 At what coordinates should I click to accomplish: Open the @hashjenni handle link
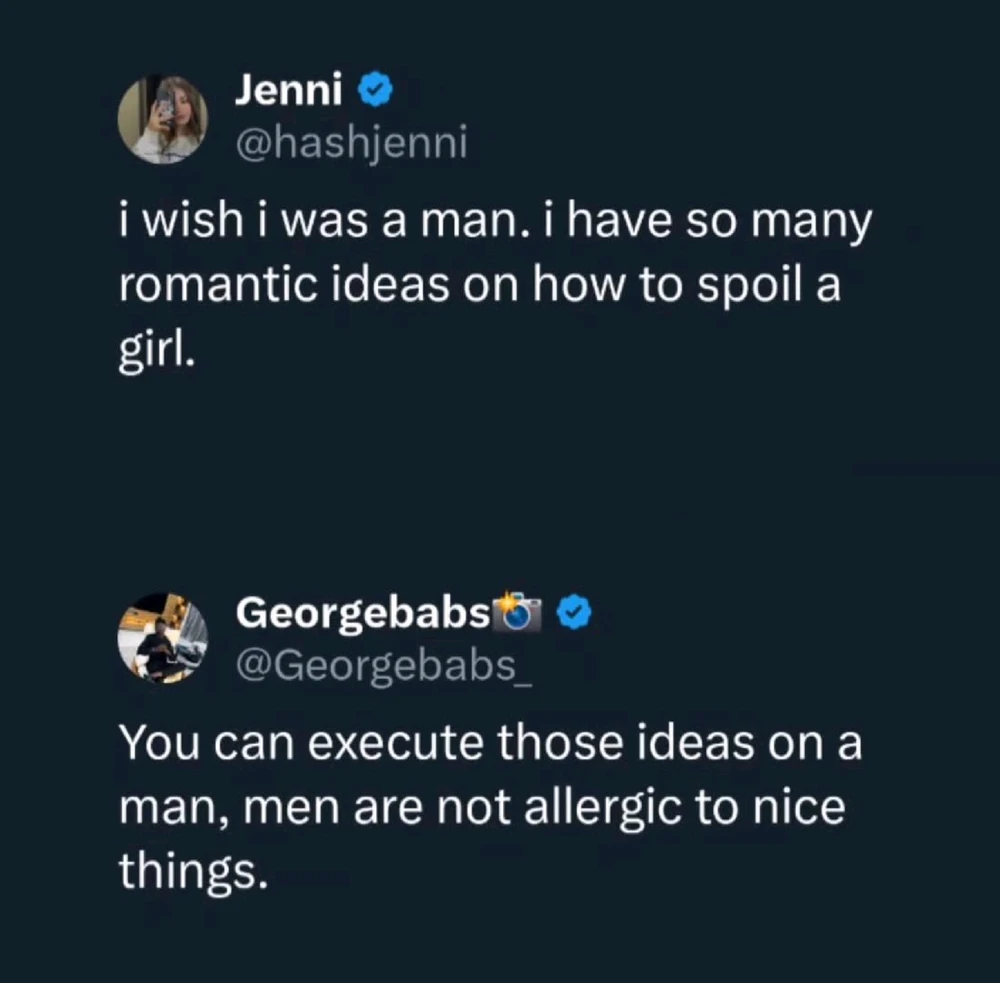pos(351,146)
